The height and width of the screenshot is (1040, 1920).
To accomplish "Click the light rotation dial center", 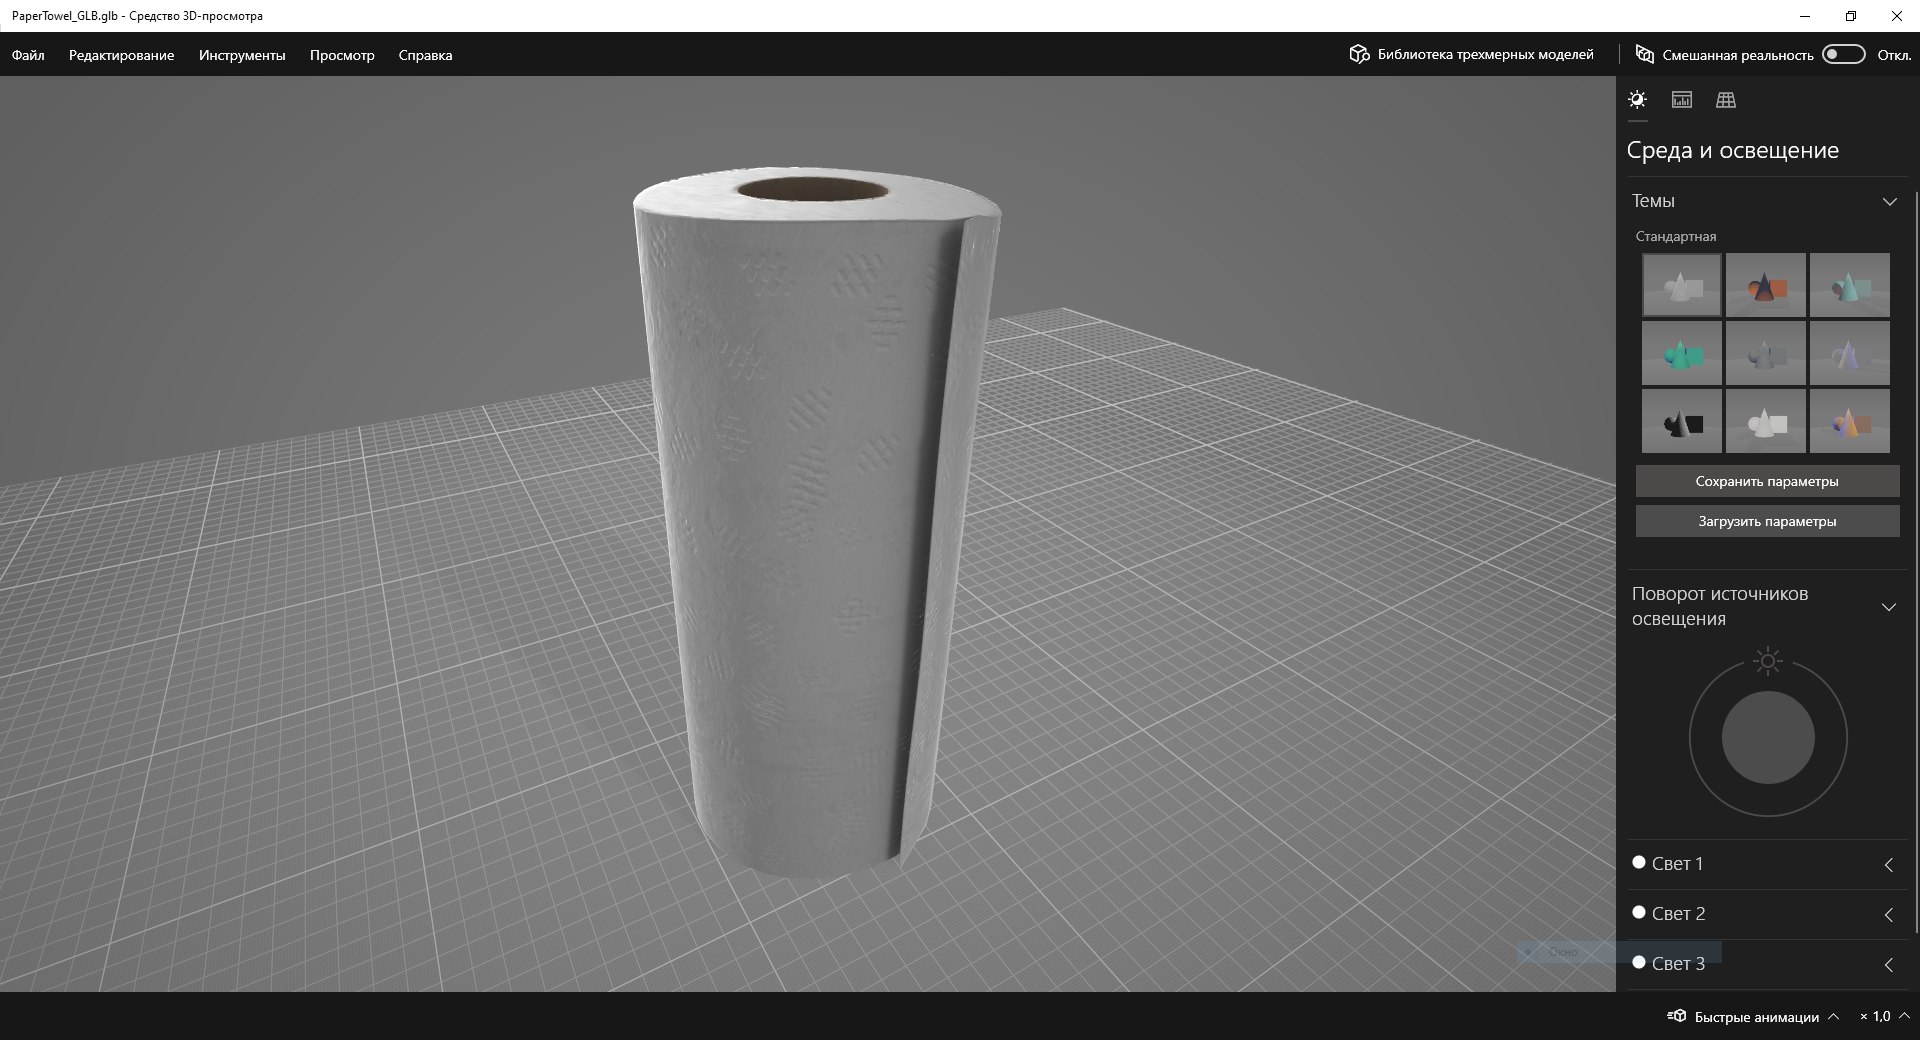I will (x=1768, y=738).
